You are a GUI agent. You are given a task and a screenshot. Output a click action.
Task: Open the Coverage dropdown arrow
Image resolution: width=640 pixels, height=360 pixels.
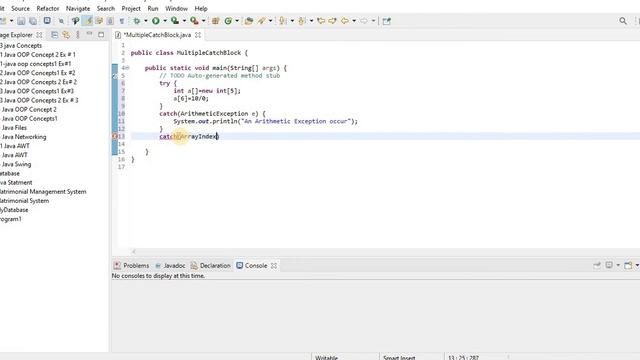click(184, 21)
